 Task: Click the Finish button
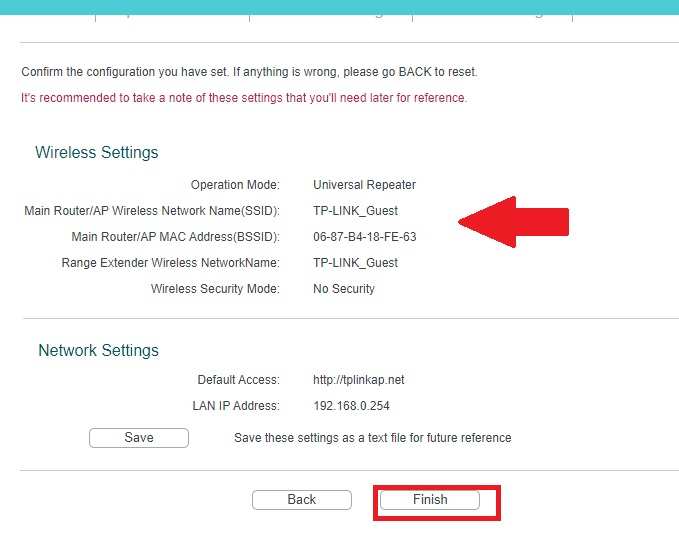pyautogui.click(x=430, y=500)
